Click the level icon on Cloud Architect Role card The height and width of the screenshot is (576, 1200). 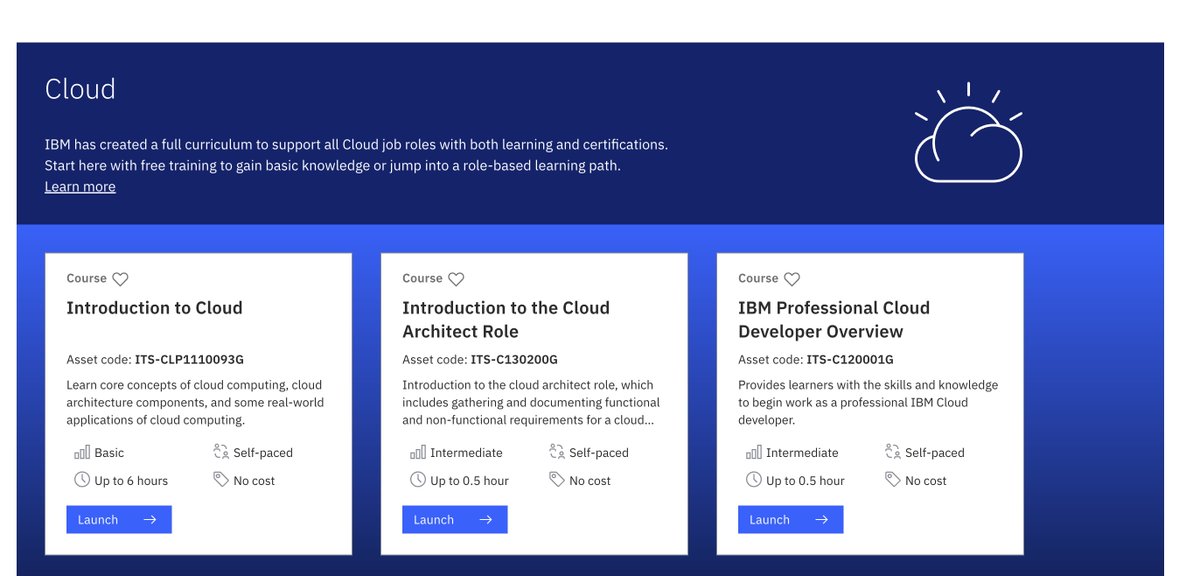point(418,452)
